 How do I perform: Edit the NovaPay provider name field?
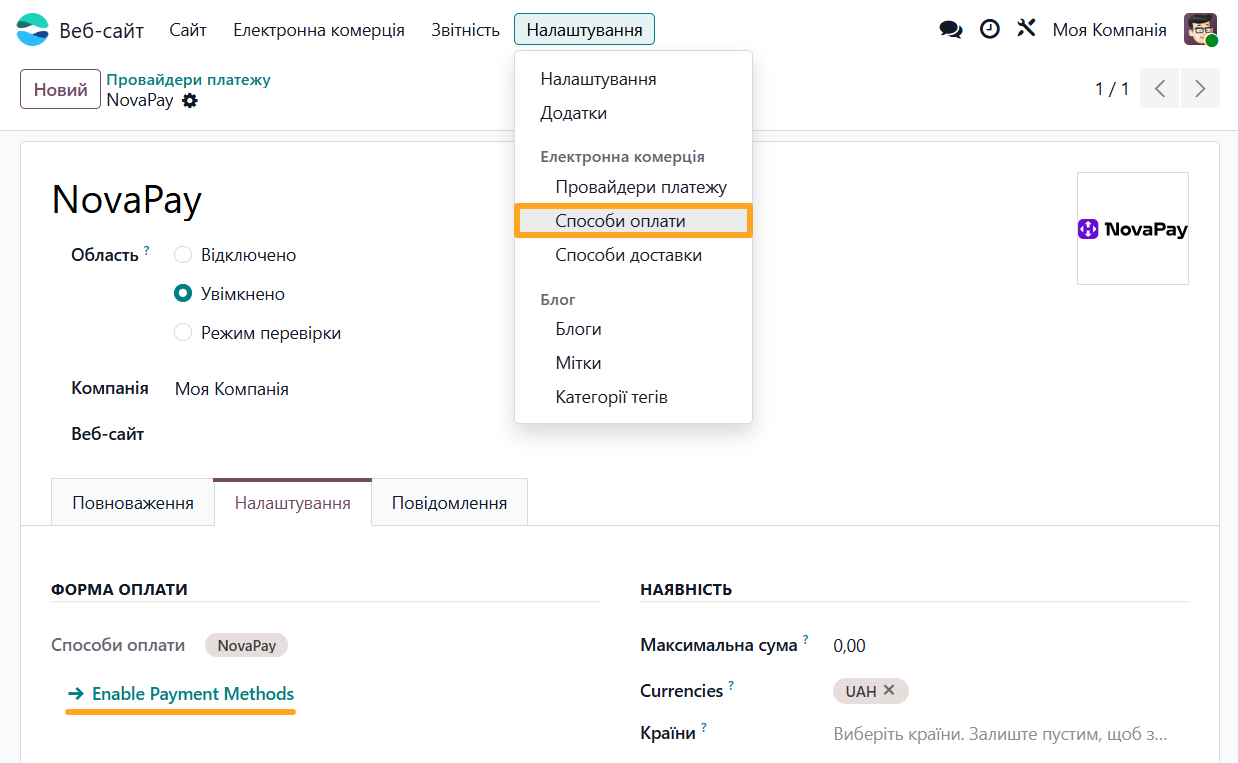click(x=127, y=200)
